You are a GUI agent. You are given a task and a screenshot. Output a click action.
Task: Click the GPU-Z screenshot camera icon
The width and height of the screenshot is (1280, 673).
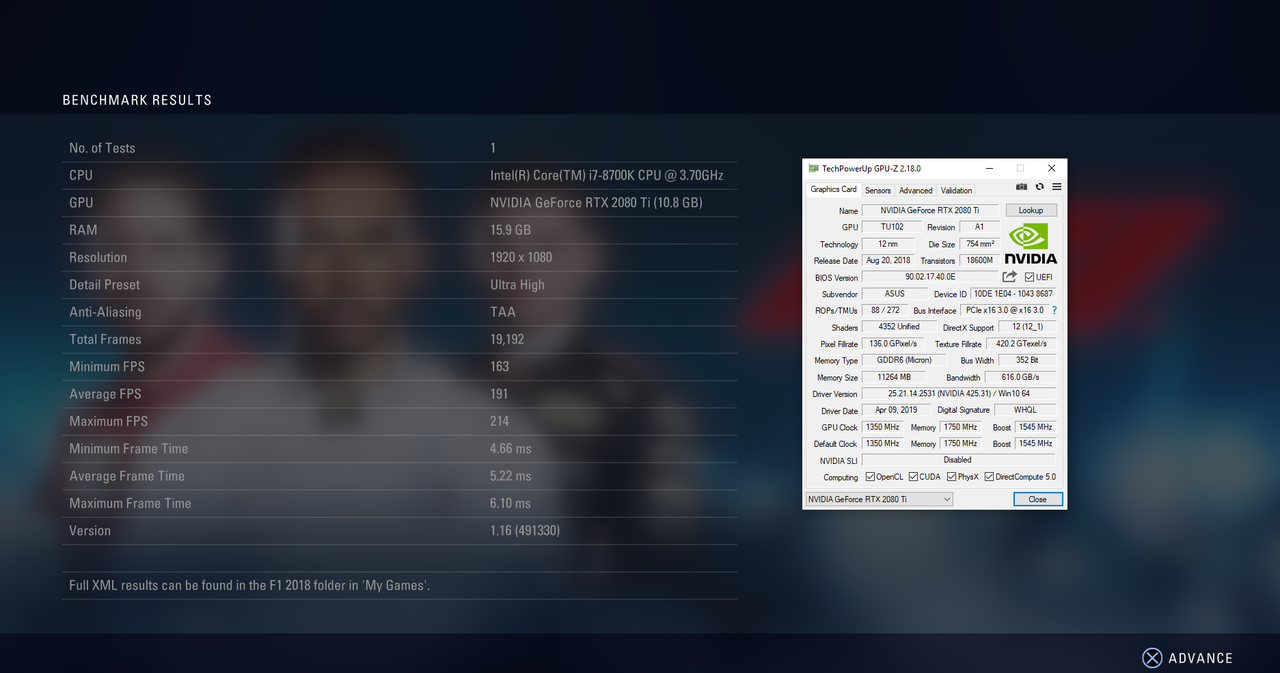pos(1021,187)
